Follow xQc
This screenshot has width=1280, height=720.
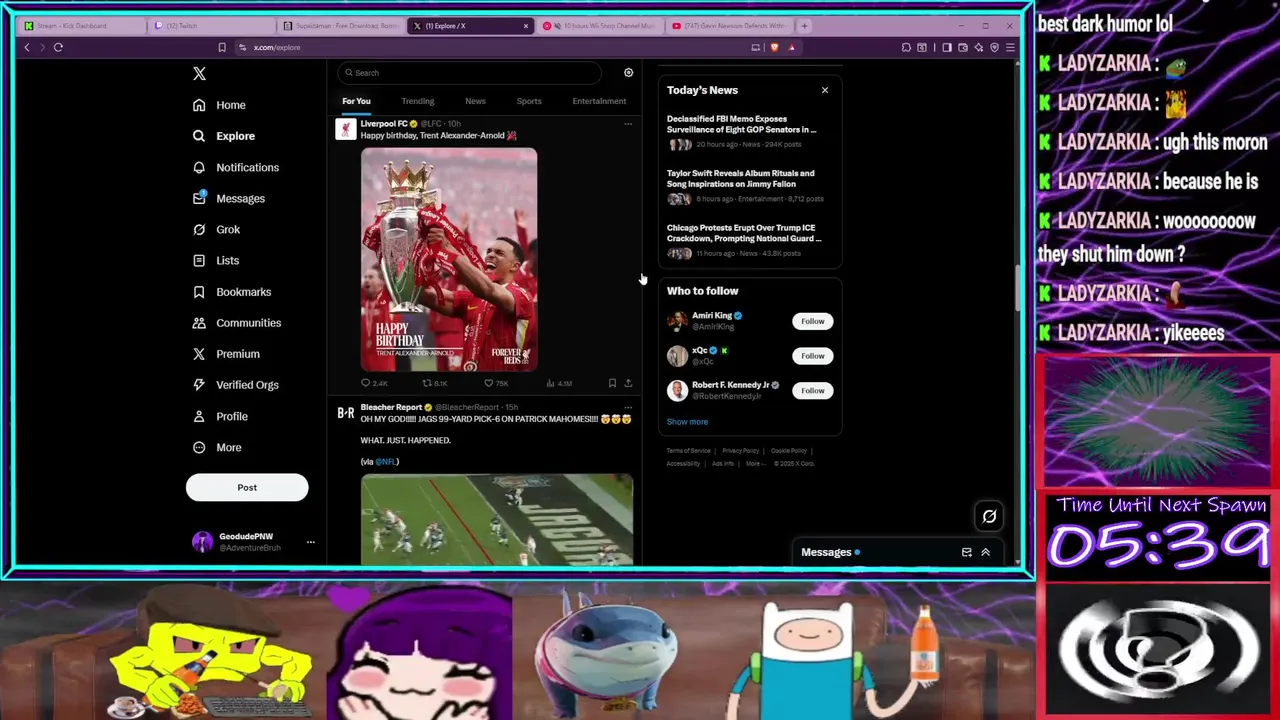pos(812,356)
